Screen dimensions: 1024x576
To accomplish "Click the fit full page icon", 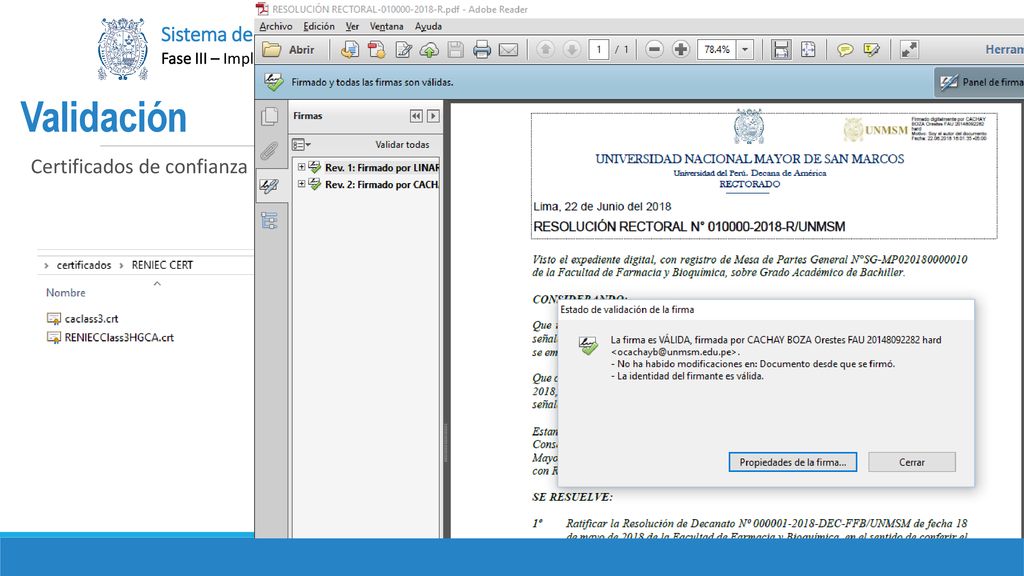I will (x=808, y=50).
